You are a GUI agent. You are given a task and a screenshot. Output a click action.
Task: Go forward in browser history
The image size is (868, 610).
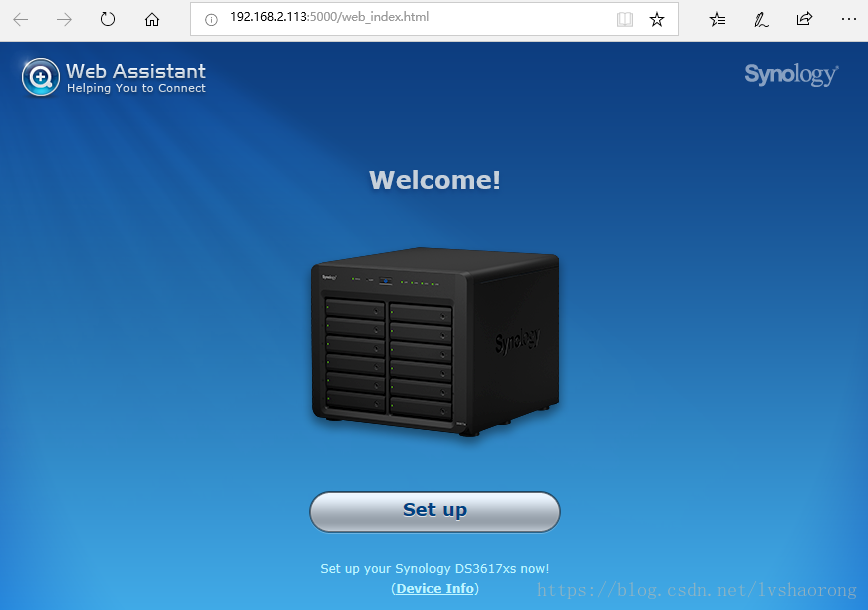coord(64,20)
